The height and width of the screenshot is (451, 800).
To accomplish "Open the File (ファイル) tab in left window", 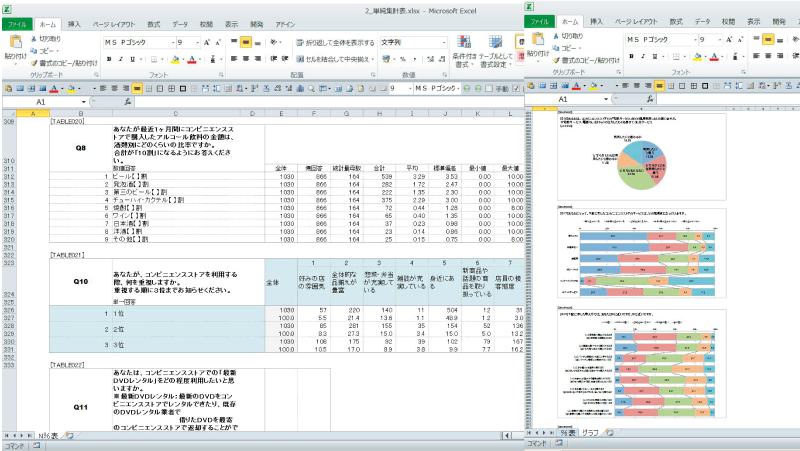I will [17, 24].
